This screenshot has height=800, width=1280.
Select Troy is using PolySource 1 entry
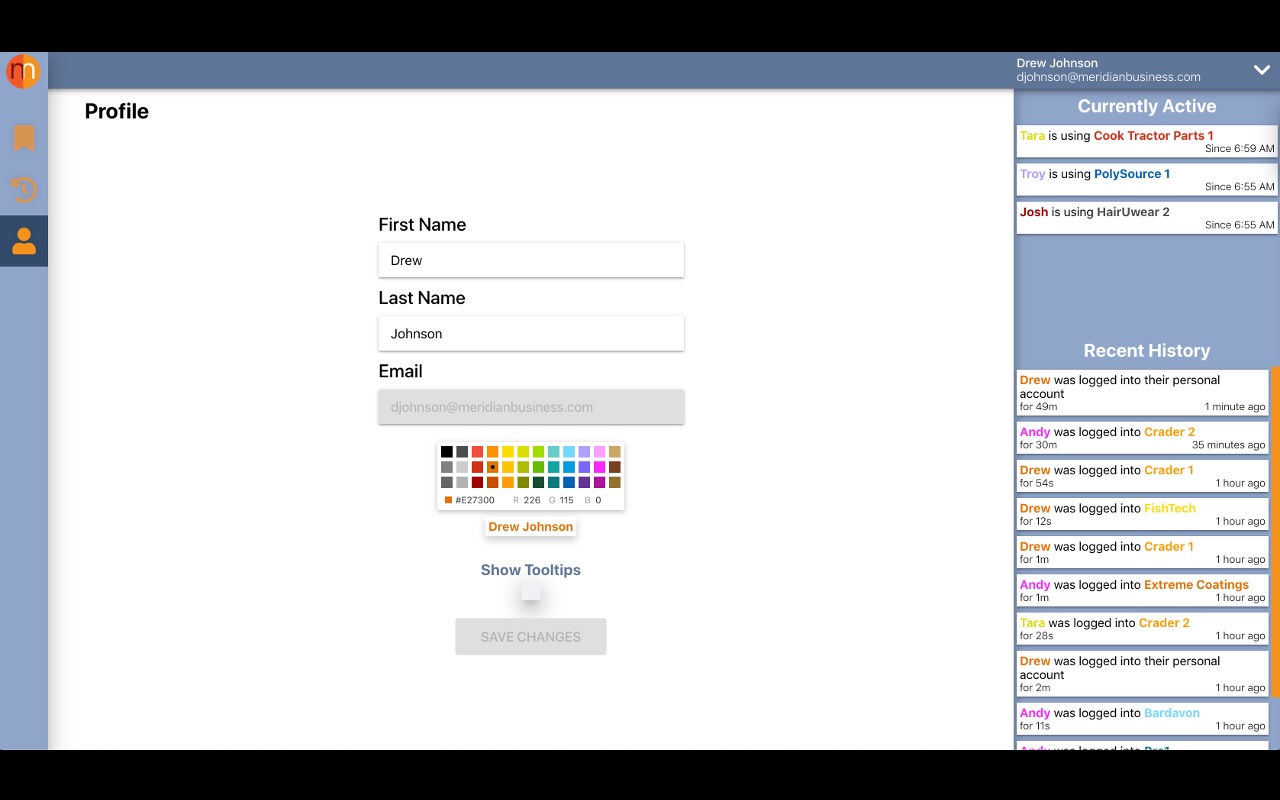tap(1147, 180)
